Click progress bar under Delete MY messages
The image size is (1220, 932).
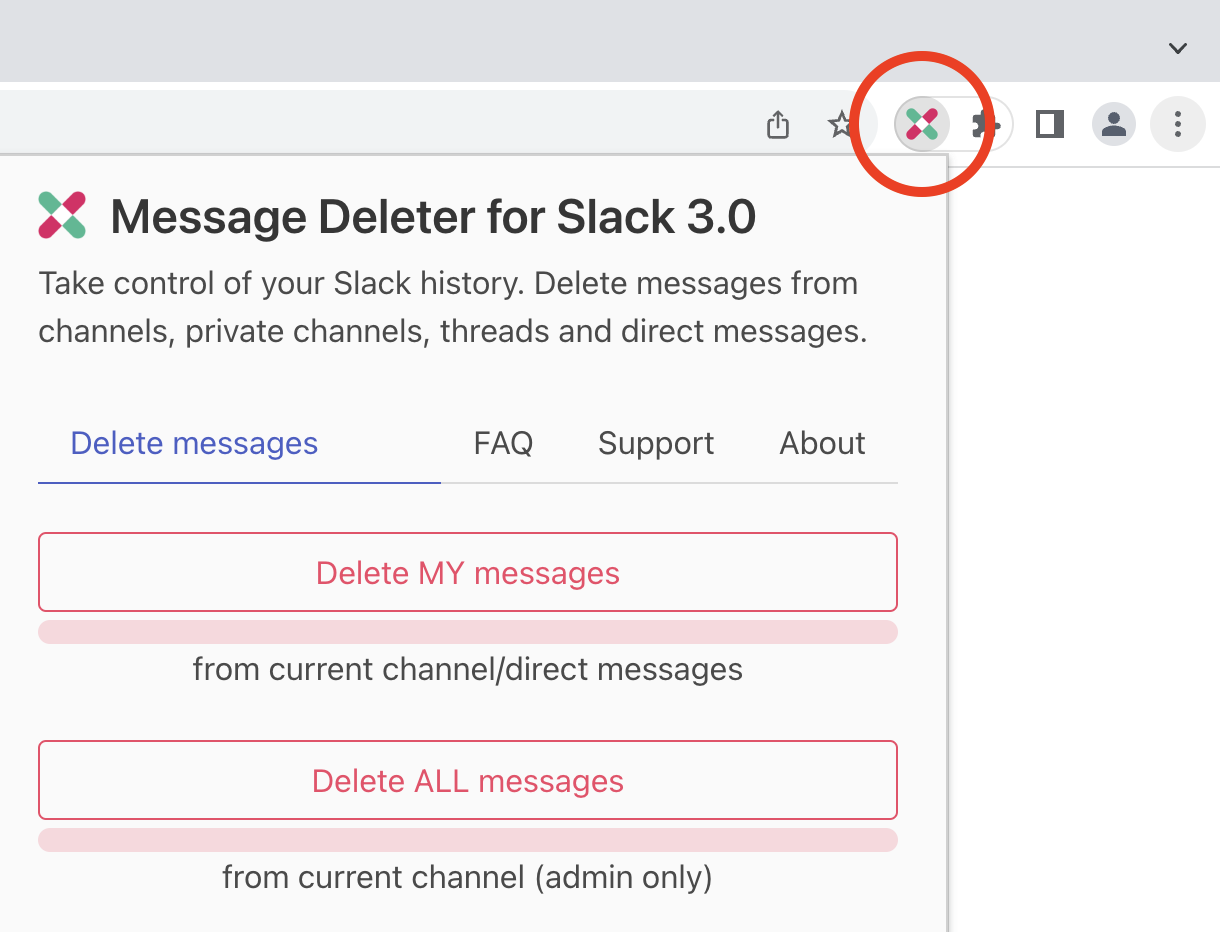(x=467, y=632)
